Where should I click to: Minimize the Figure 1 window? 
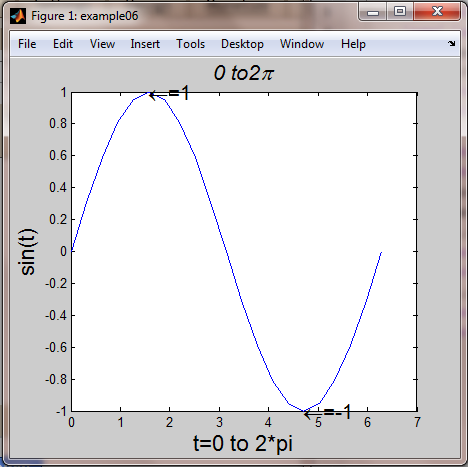373,12
